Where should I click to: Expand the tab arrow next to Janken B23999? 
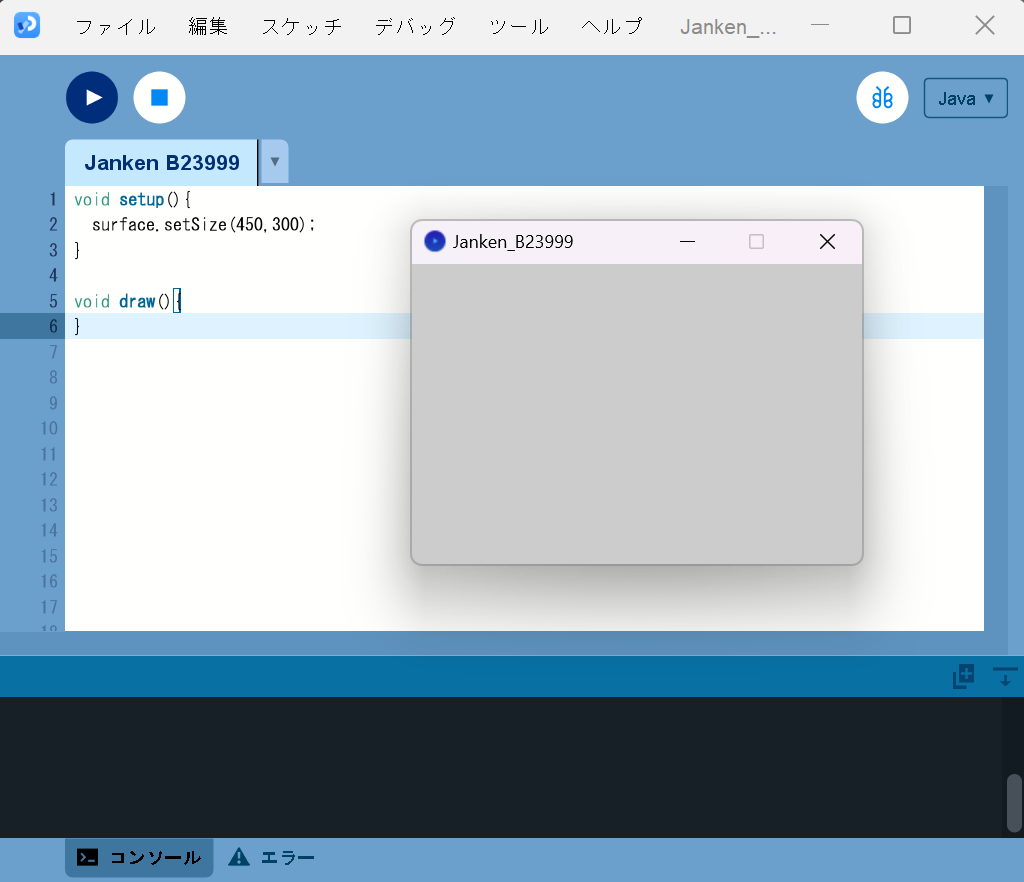(274, 162)
